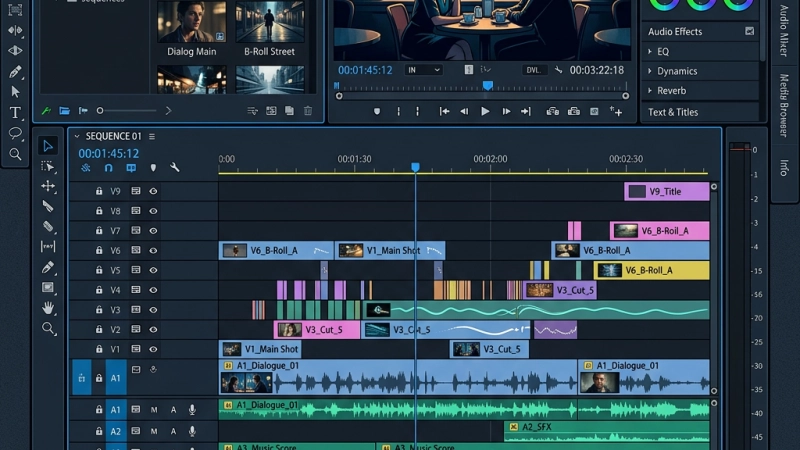The image size is (800, 450).
Task: Add marker in program monitor controls
Action: point(377,111)
